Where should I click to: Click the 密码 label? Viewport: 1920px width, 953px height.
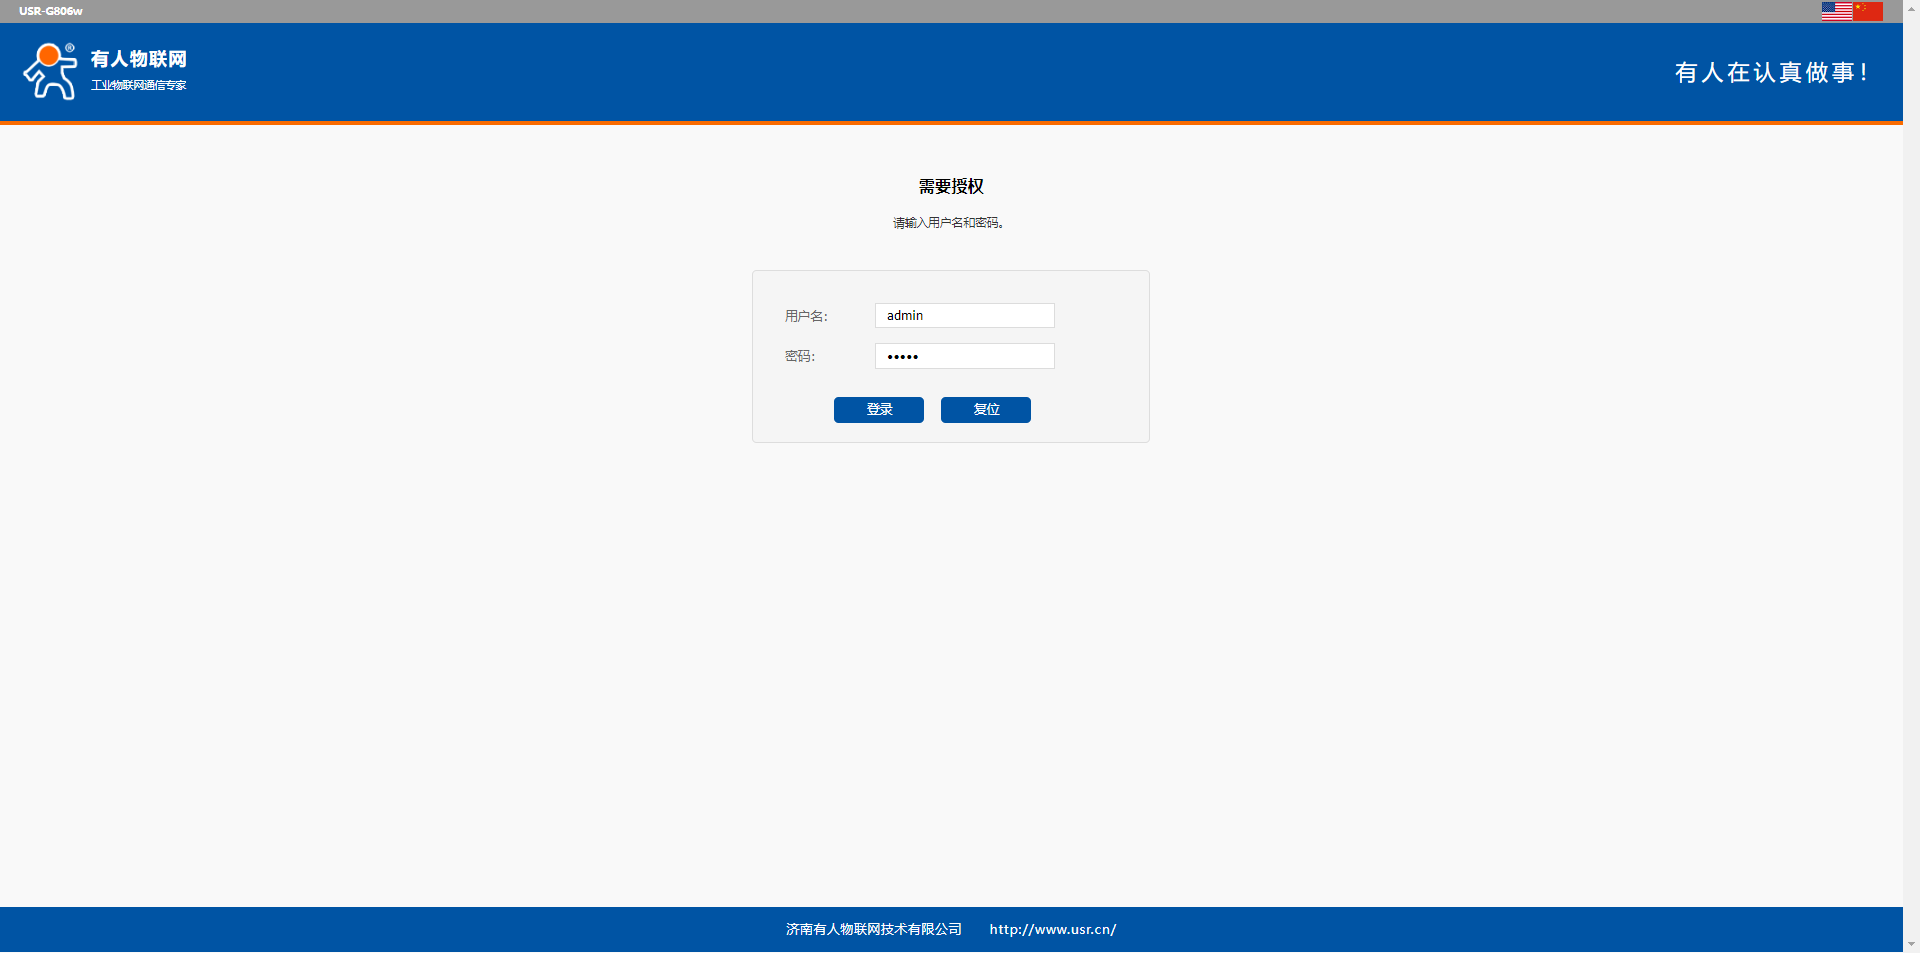pos(799,356)
